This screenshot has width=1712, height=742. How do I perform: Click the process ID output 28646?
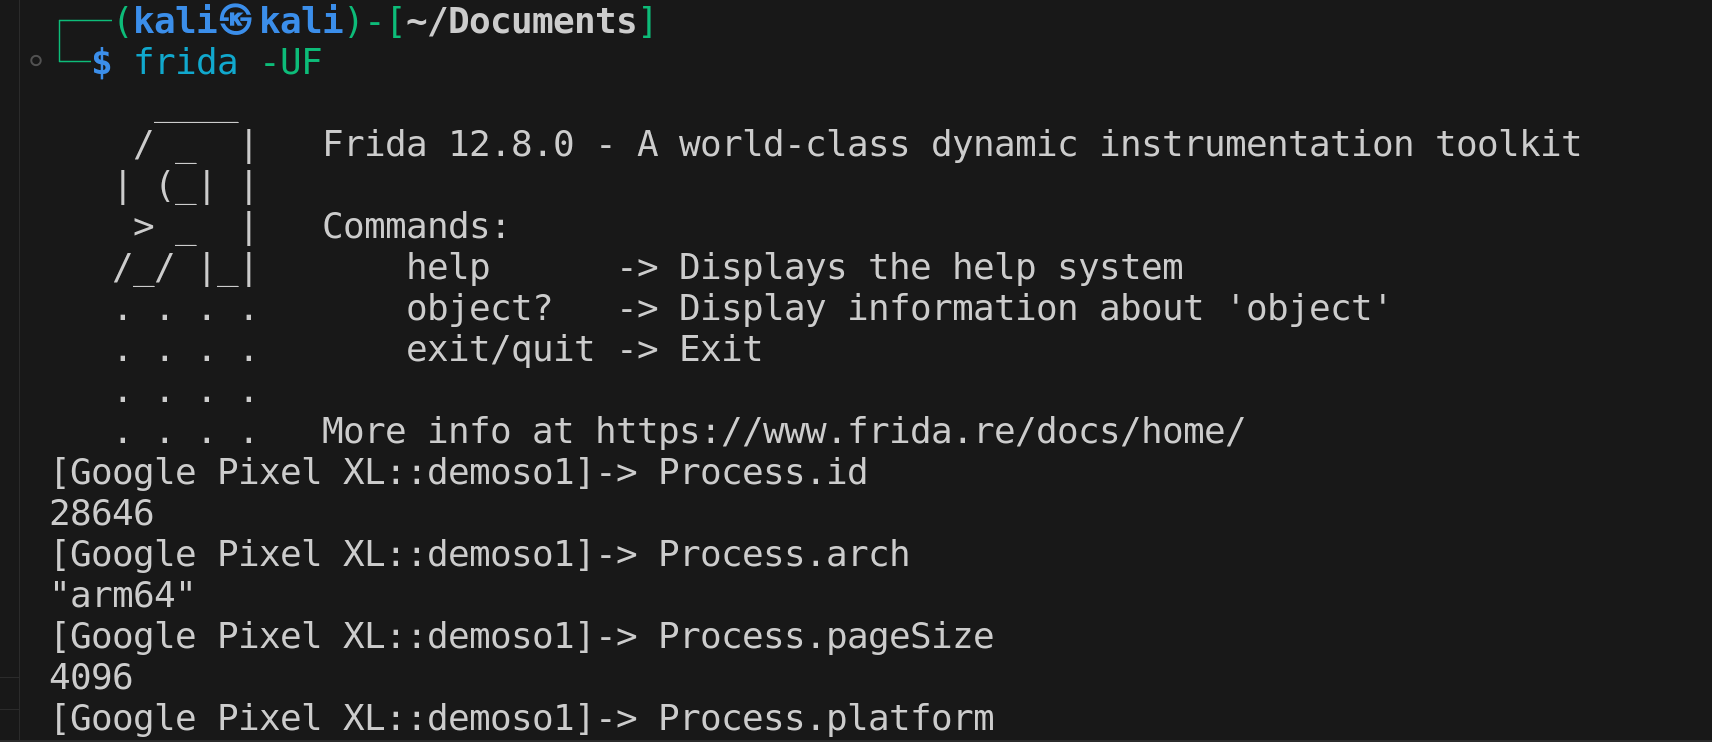click(102, 514)
